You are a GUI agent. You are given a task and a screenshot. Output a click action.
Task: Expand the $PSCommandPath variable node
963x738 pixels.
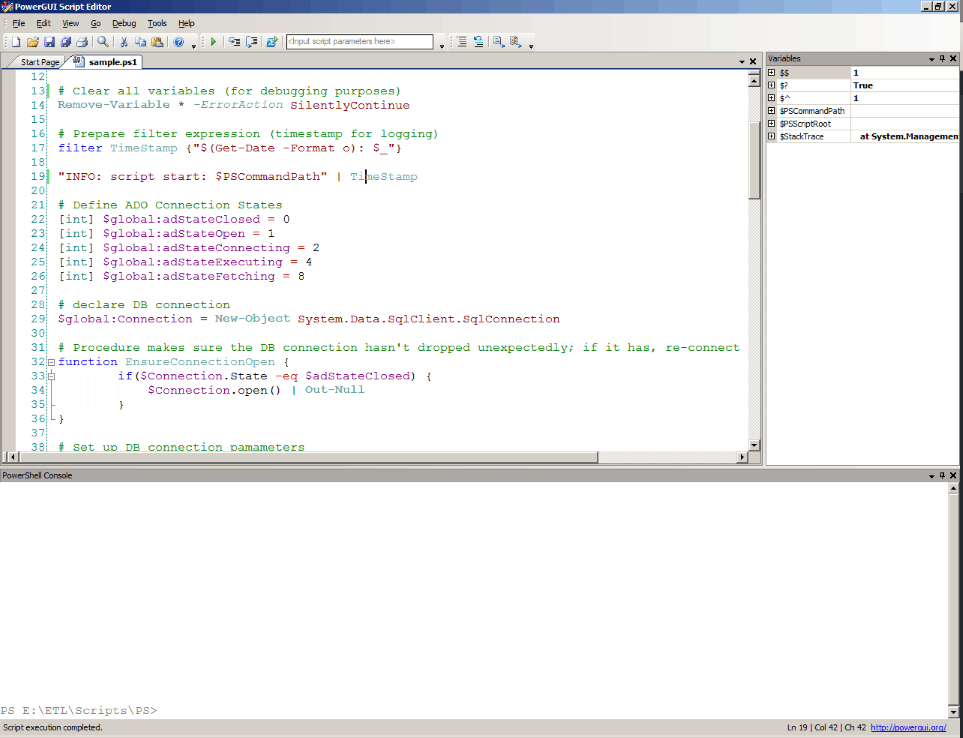click(x=771, y=111)
